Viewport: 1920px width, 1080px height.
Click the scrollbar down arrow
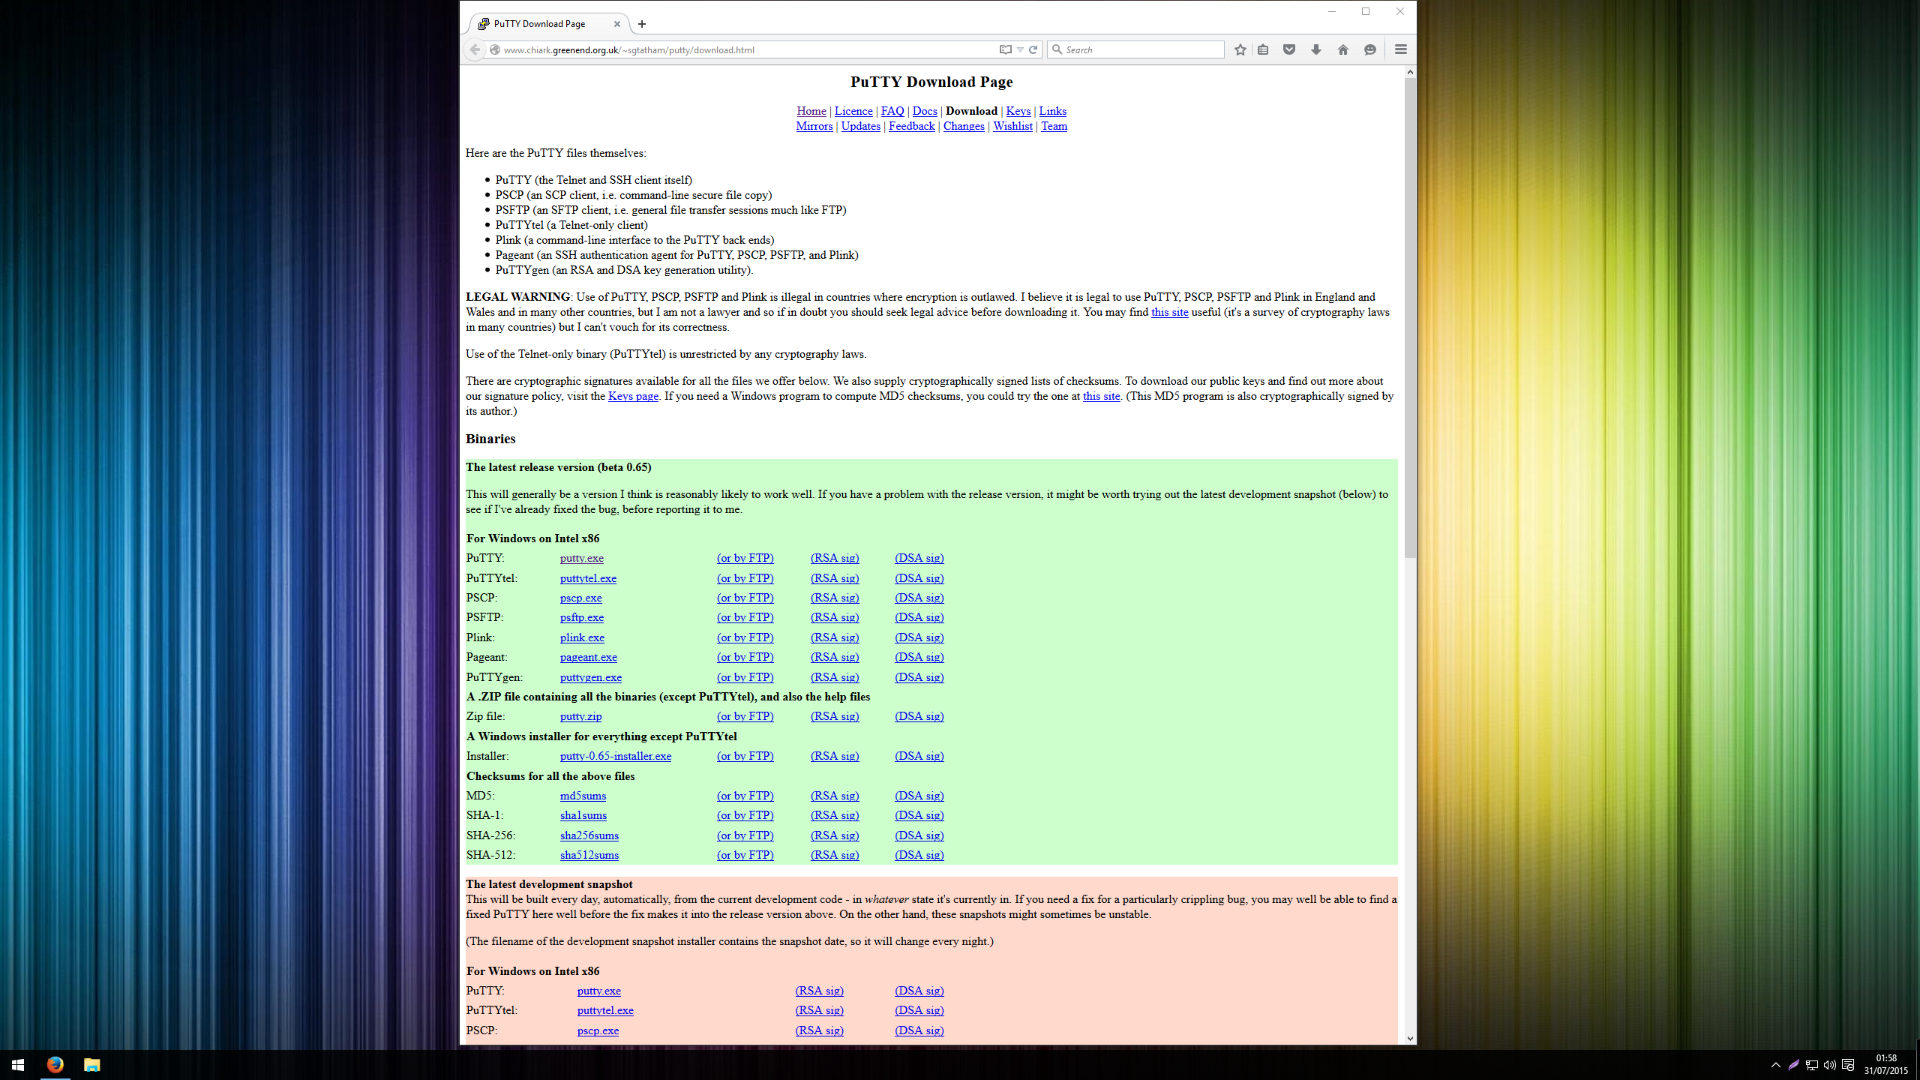tap(1410, 1038)
